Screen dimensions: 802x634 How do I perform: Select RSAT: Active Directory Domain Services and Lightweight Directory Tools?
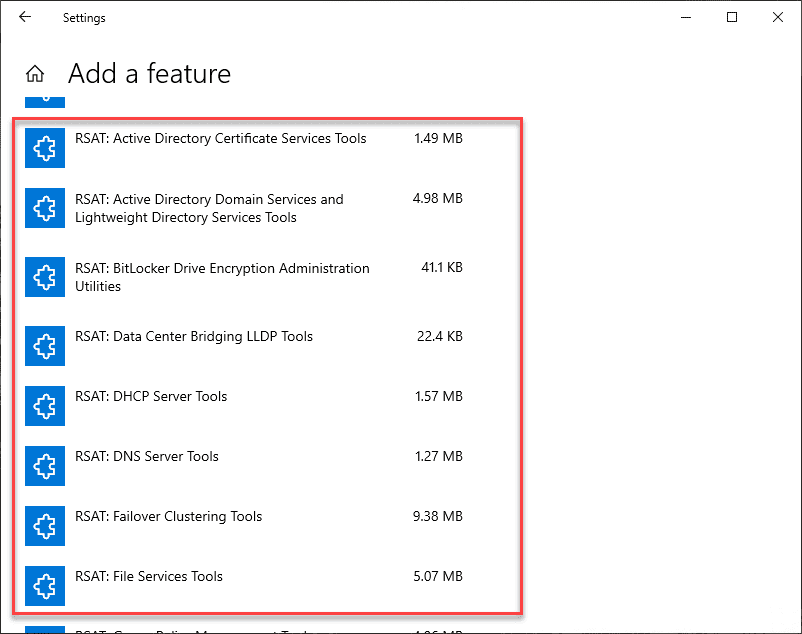click(209, 208)
